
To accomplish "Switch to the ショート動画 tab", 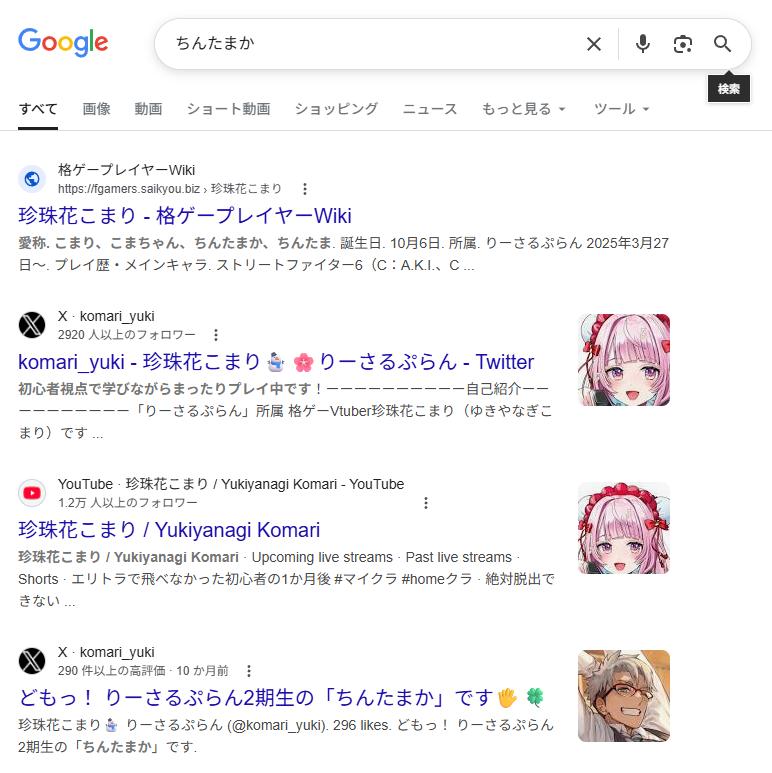I will [x=228, y=109].
